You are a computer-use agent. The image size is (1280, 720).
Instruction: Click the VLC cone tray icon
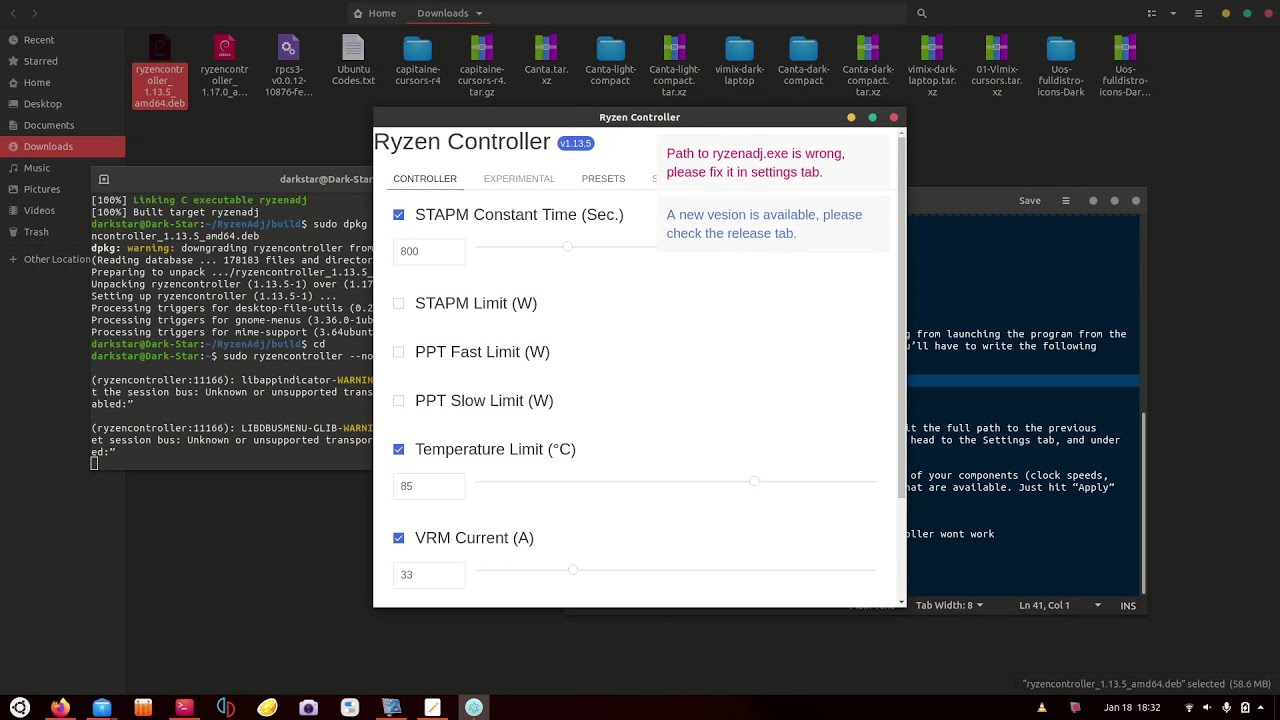[x=1042, y=708]
